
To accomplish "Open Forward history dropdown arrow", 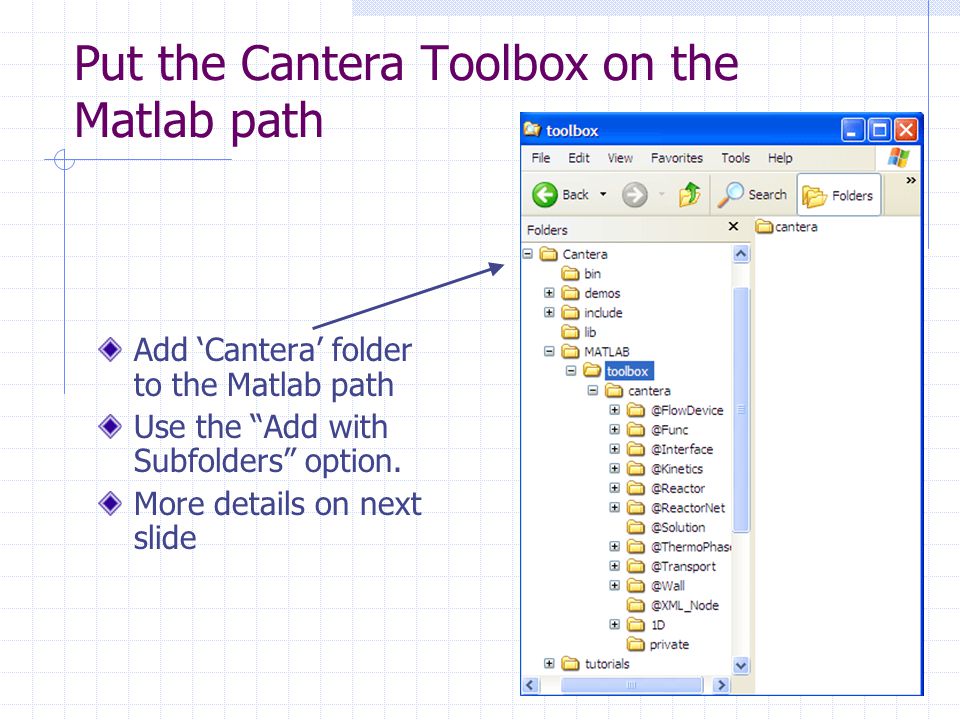I will 661,195.
